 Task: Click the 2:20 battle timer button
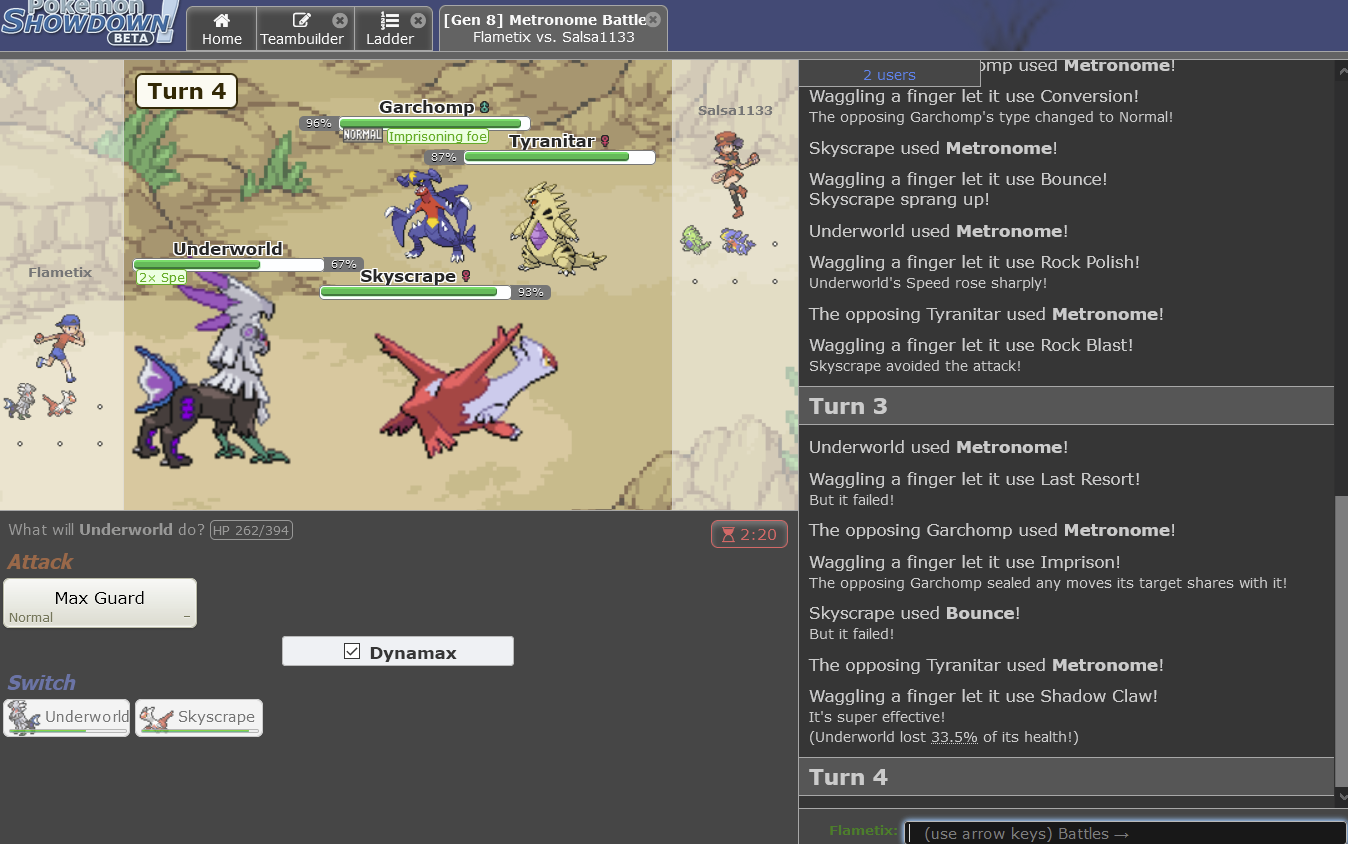click(x=749, y=534)
